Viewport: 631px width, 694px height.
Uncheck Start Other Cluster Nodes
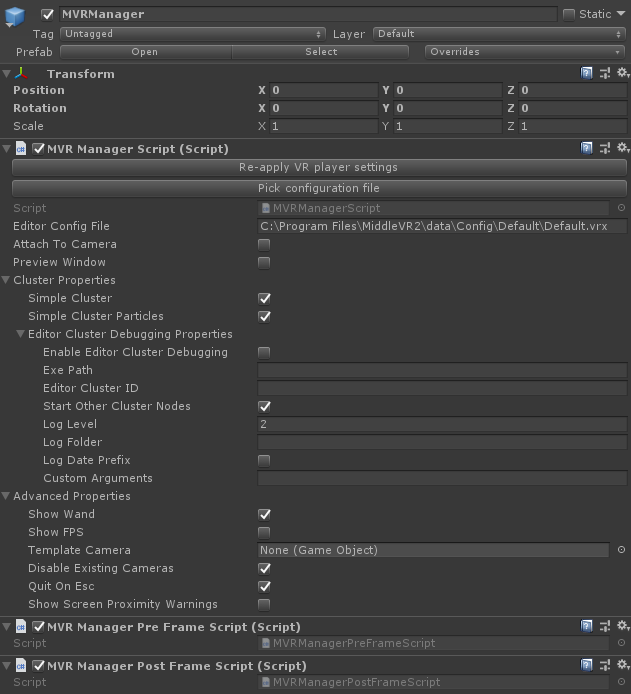tap(264, 406)
